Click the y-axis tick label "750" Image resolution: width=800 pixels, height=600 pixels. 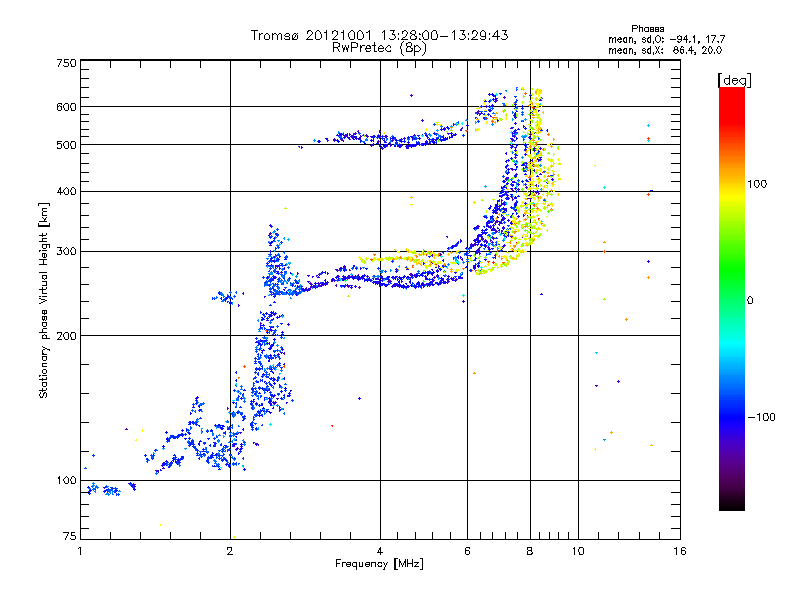(66, 63)
